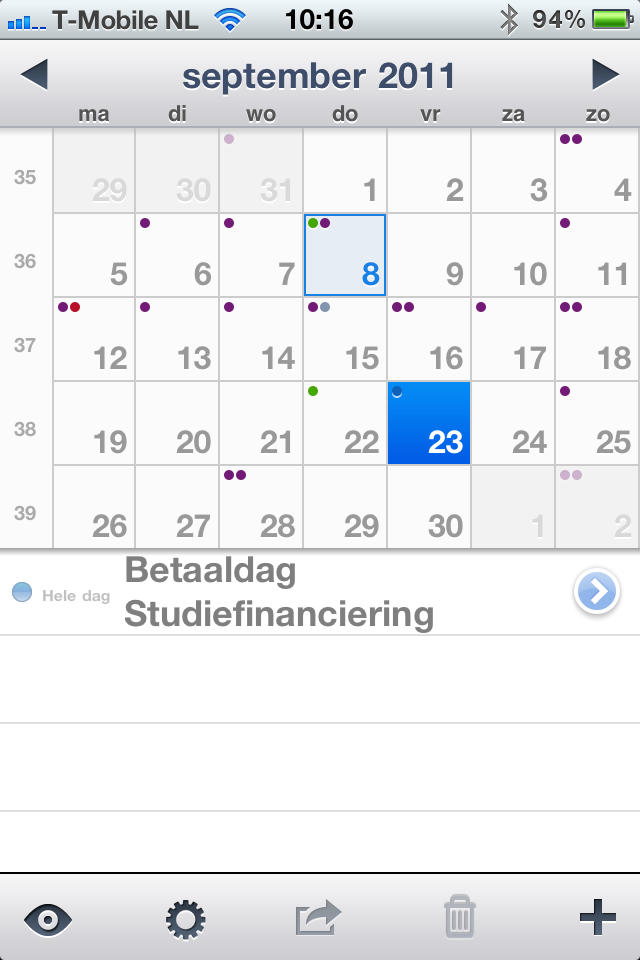Toggle calendar visibility eye icon
The width and height of the screenshot is (640, 960).
(x=48, y=918)
